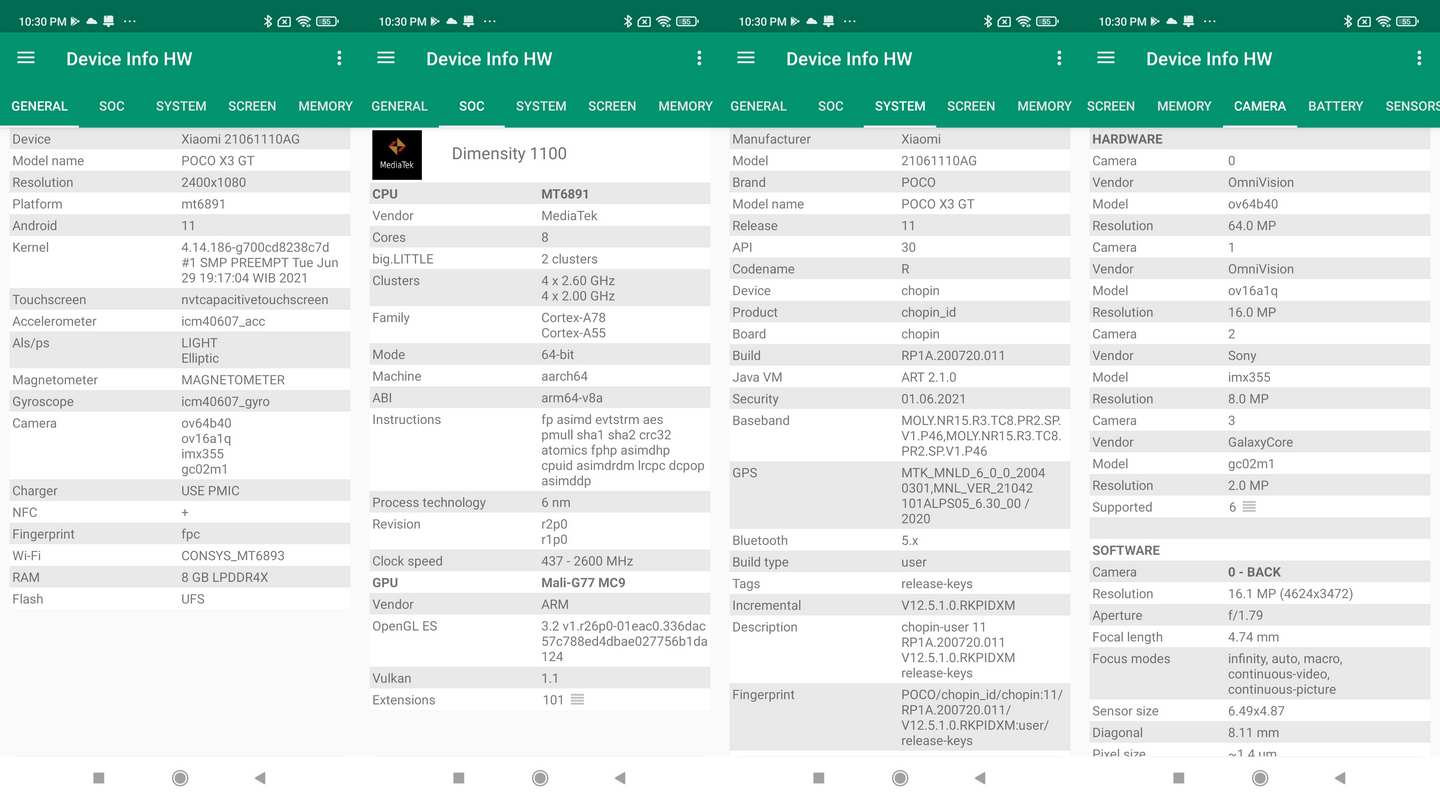Tap Android home circle on GENERAL screen

[x=180, y=778]
